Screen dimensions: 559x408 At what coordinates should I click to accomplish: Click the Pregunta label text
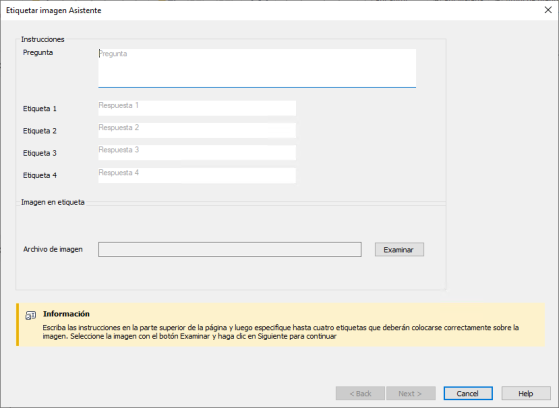tap(38, 52)
